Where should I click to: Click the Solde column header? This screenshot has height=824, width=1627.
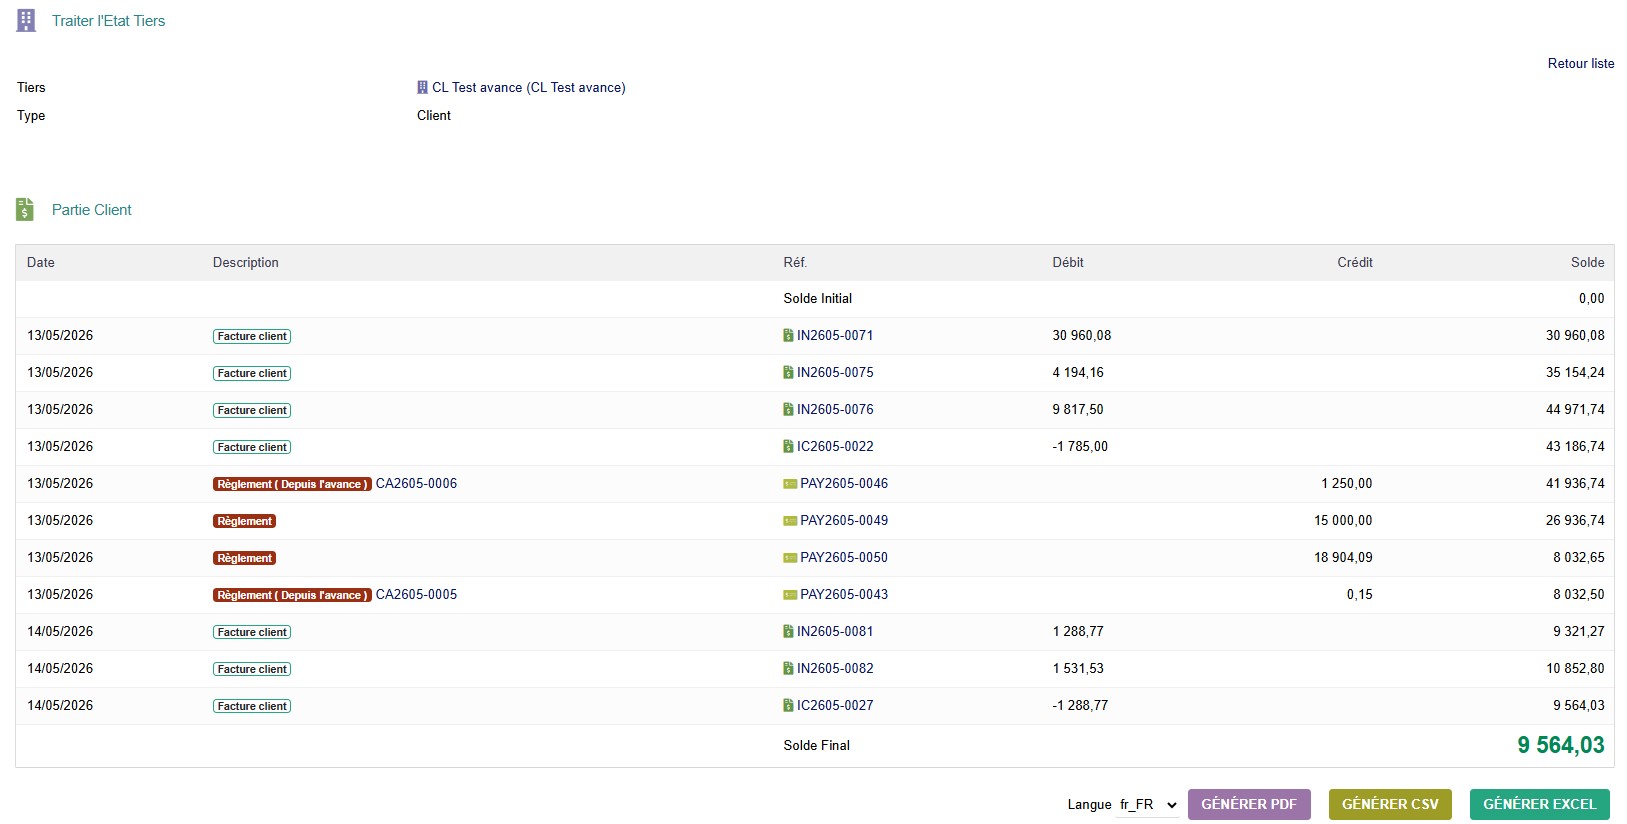[1588, 262]
